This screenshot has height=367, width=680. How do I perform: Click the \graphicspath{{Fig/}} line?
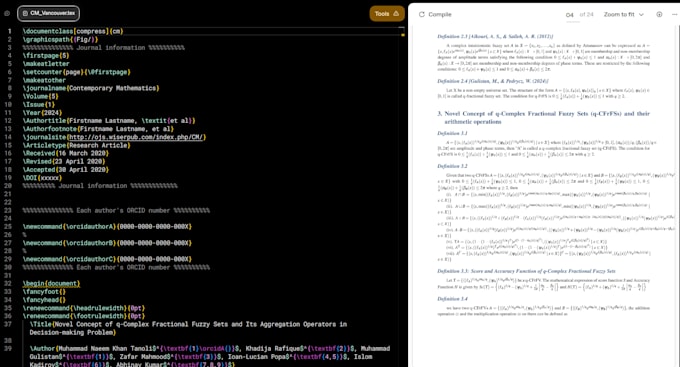click(x=60, y=39)
